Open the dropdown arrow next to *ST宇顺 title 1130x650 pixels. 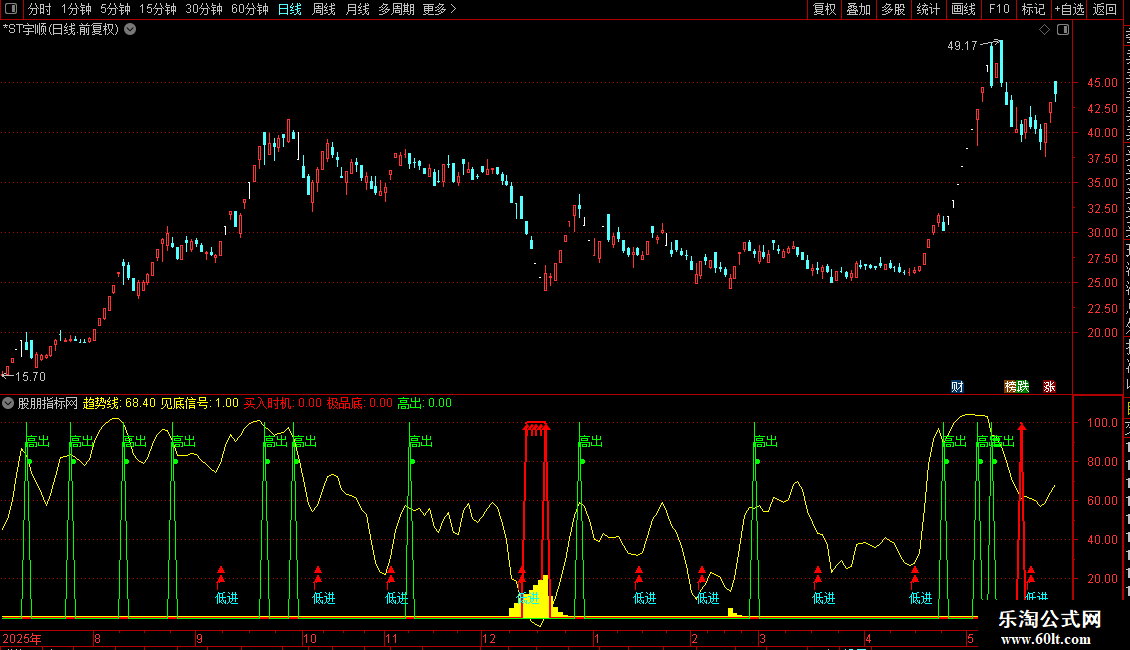coord(130,30)
